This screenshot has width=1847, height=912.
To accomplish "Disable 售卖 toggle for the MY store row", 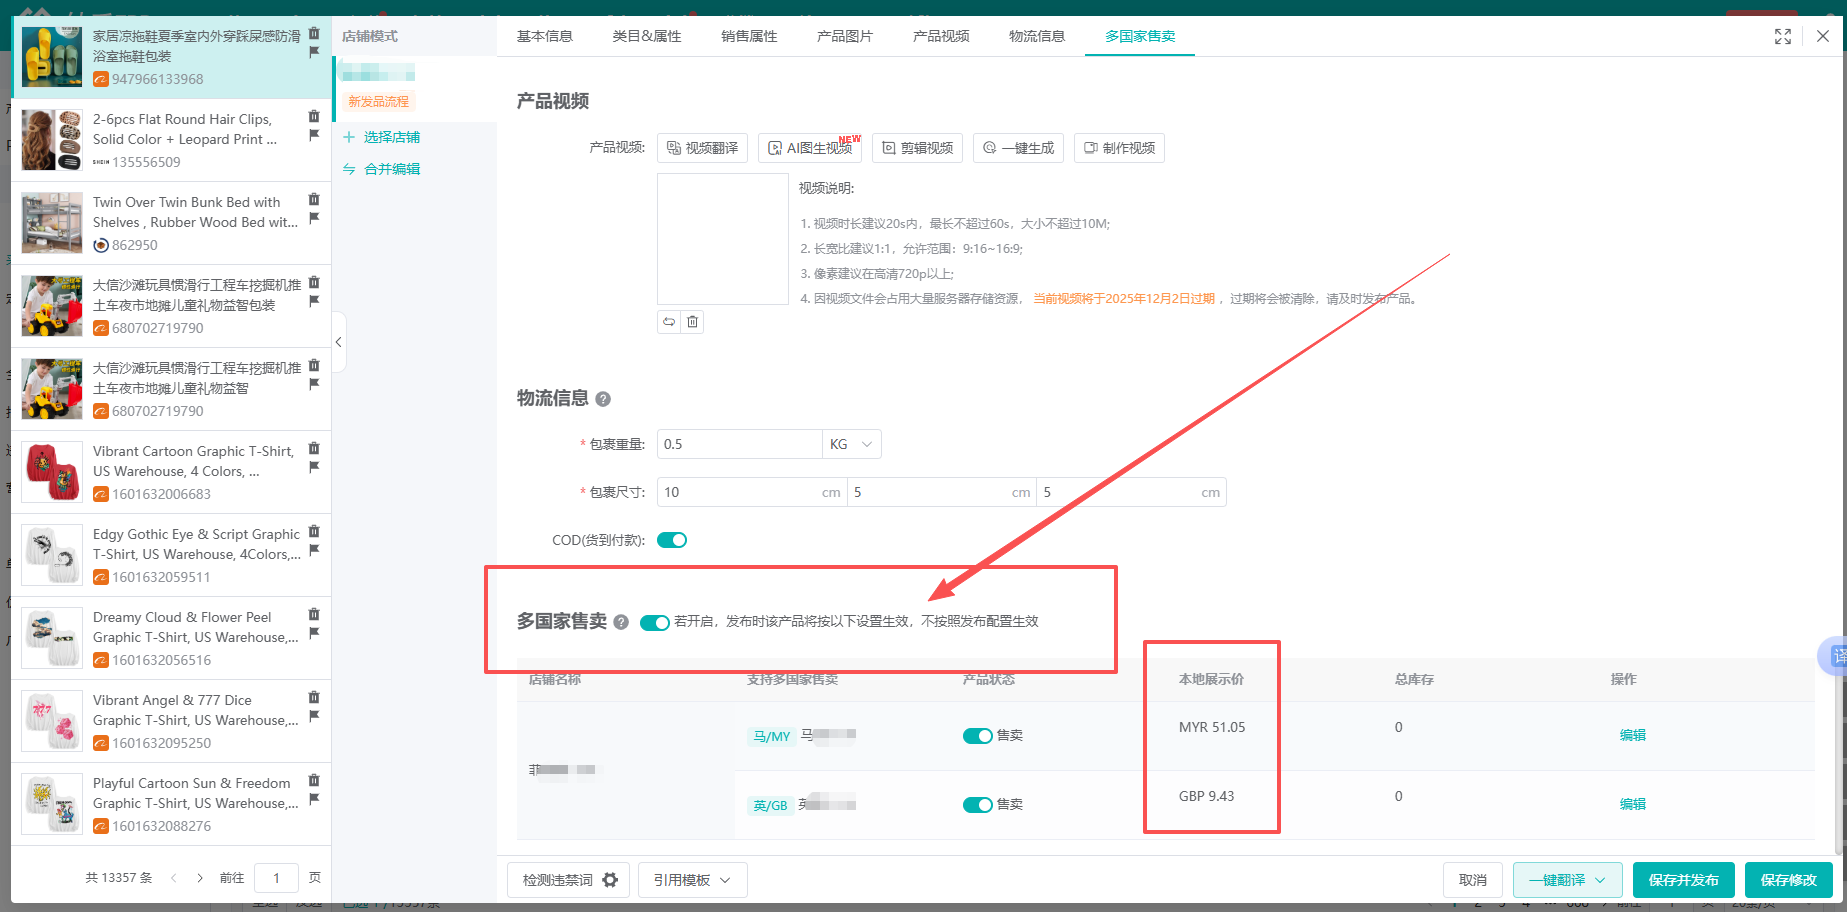I will (977, 735).
